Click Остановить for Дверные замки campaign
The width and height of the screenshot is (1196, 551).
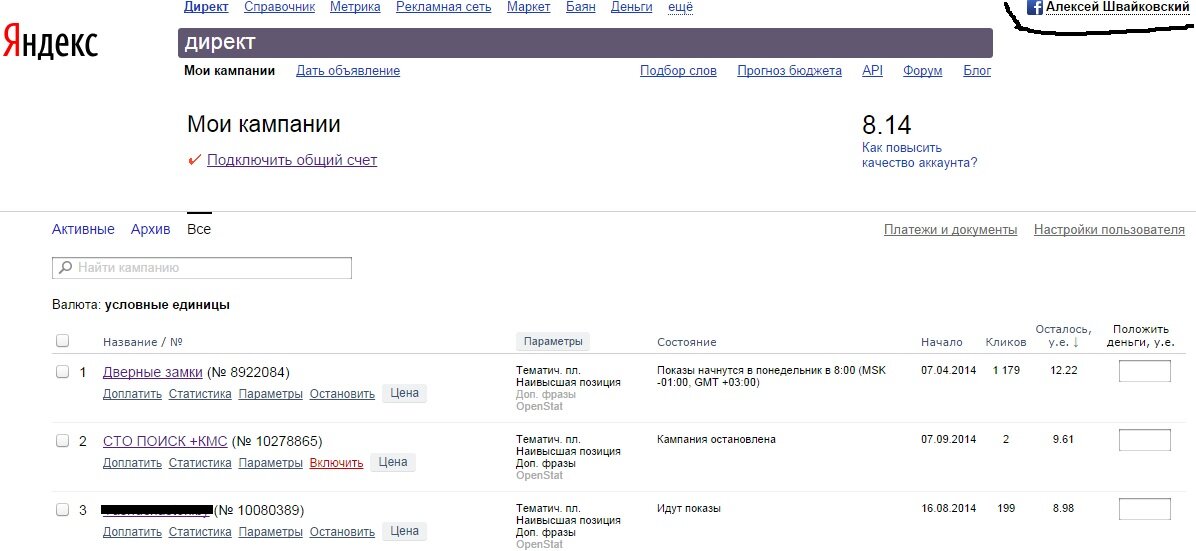pos(342,394)
